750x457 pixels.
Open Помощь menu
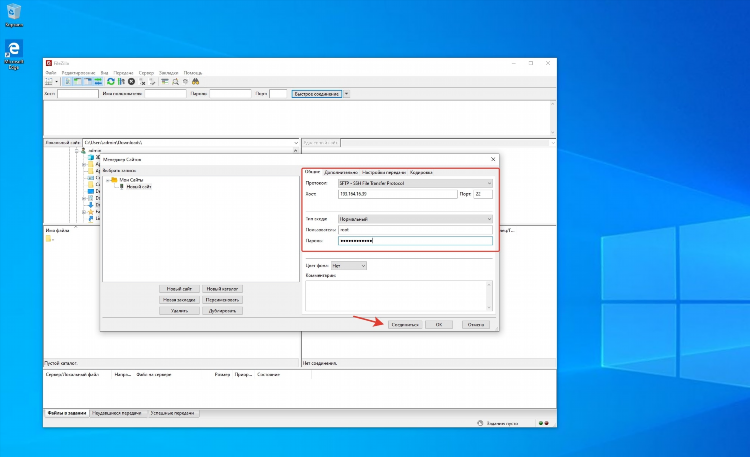point(193,73)
